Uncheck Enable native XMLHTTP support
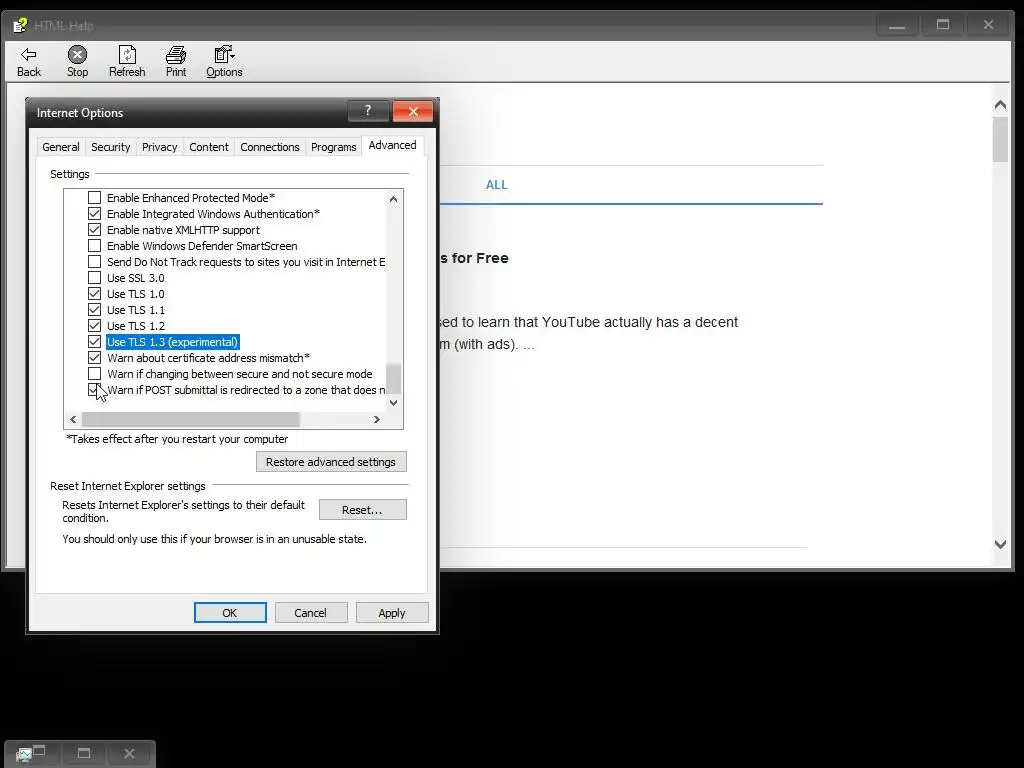This screenshot has width=1024, height=768. [95, 230]
